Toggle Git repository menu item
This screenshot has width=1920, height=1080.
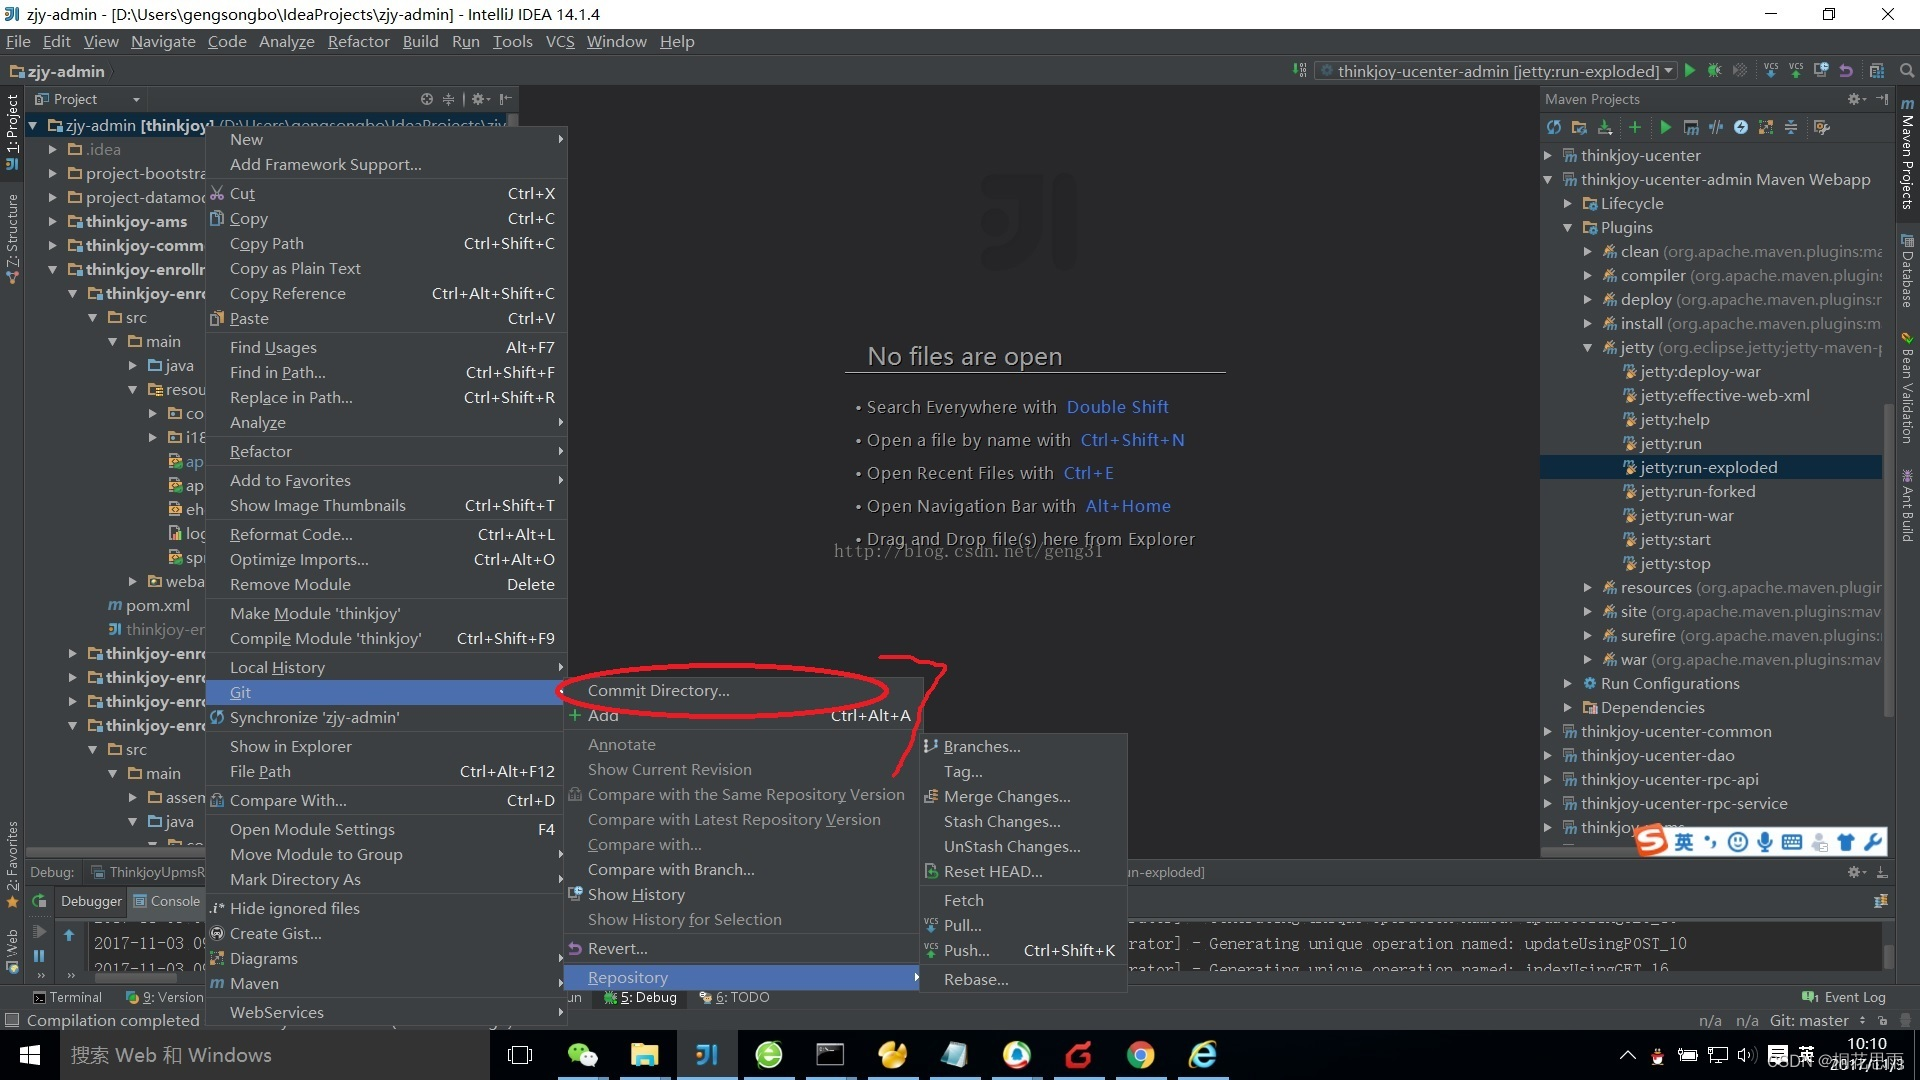click(x=628, y=977)
